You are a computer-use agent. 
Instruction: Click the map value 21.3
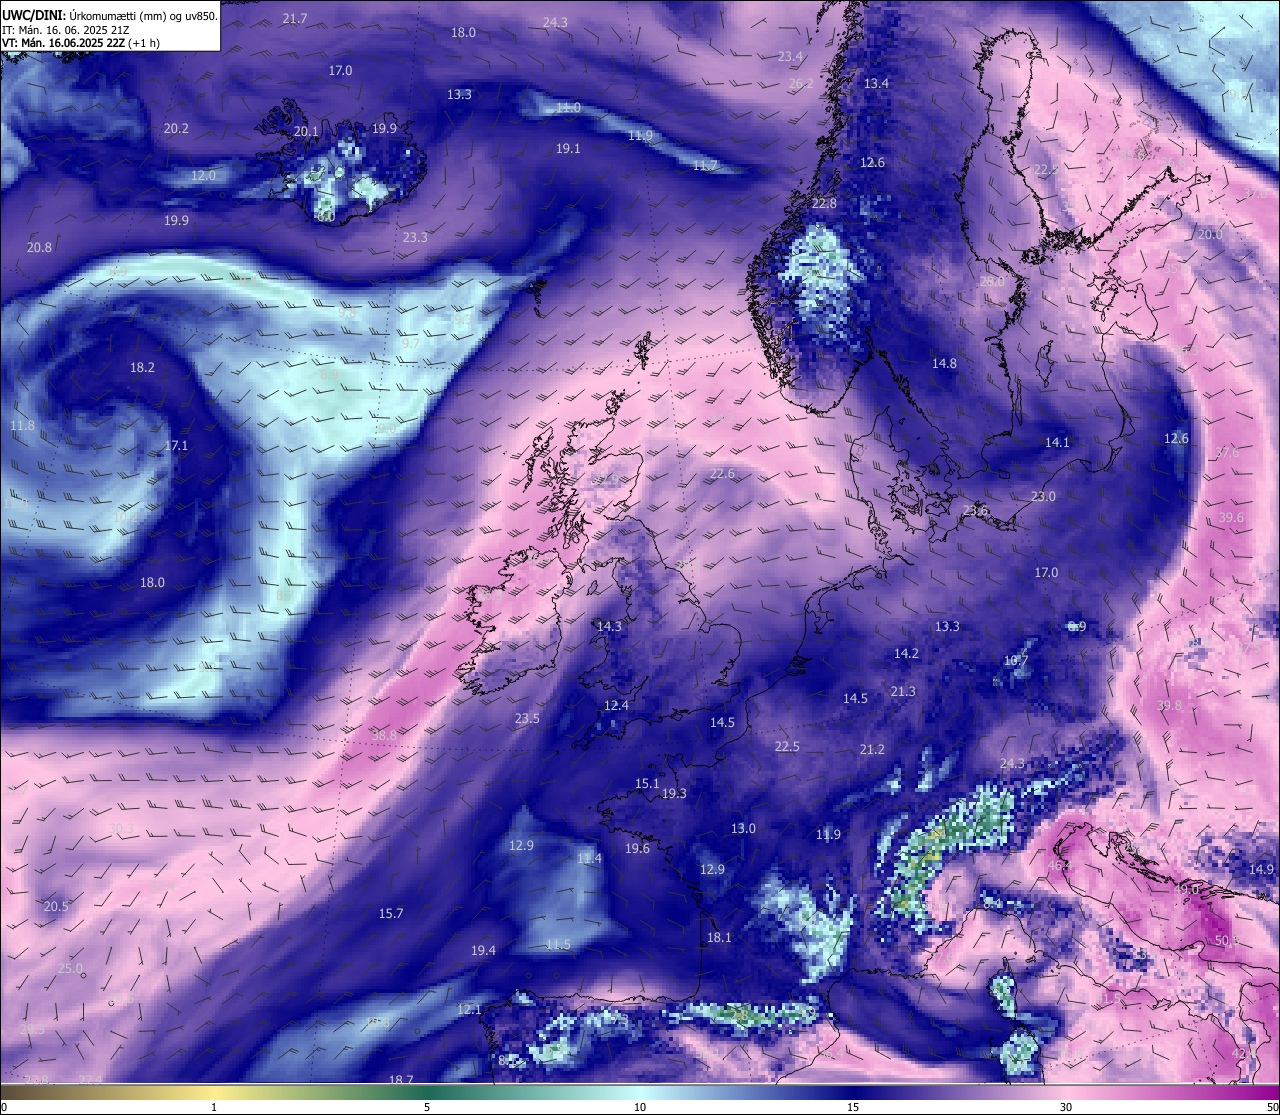(x=903, y=691)
